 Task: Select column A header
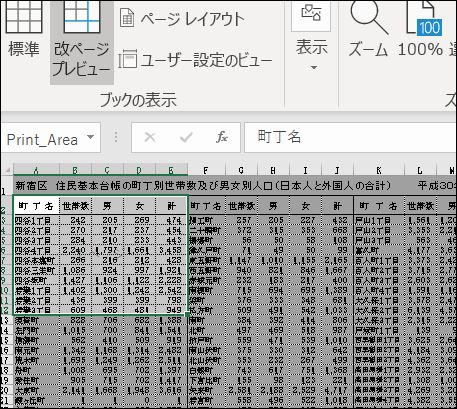pyautogui.click(x=36, y=170)
